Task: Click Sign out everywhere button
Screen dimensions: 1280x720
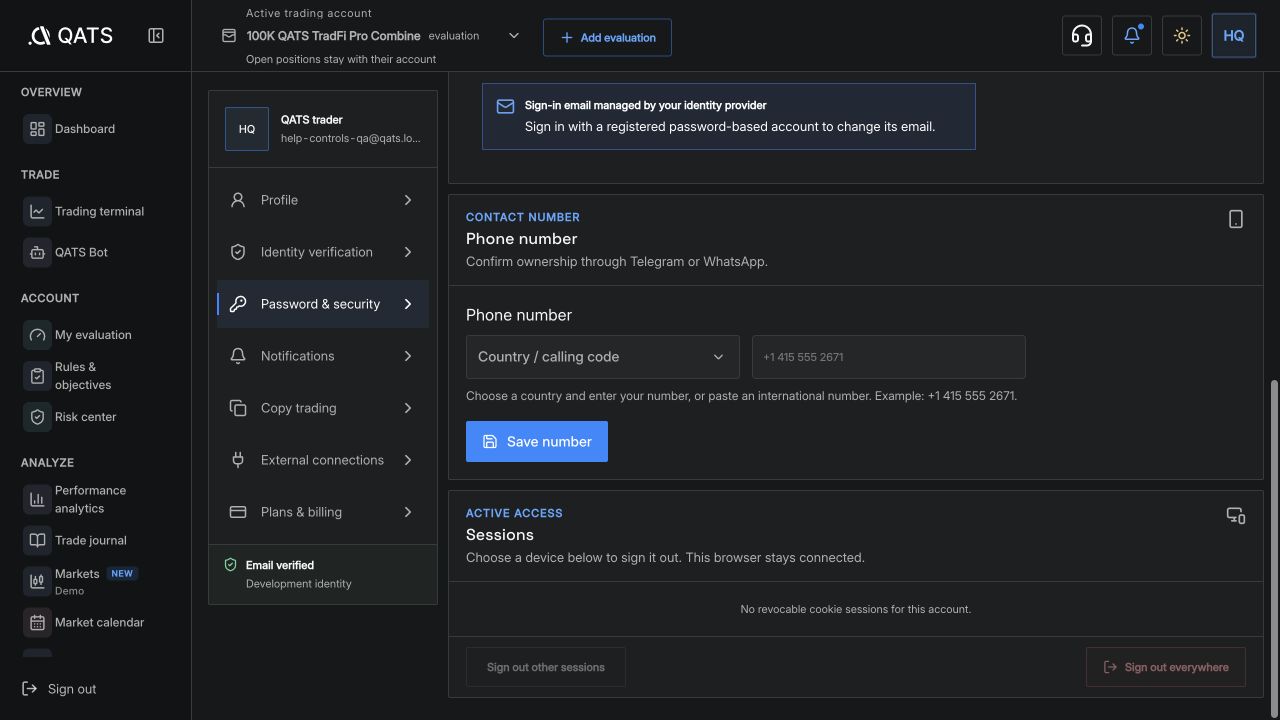Action: tap(1166, 667)
